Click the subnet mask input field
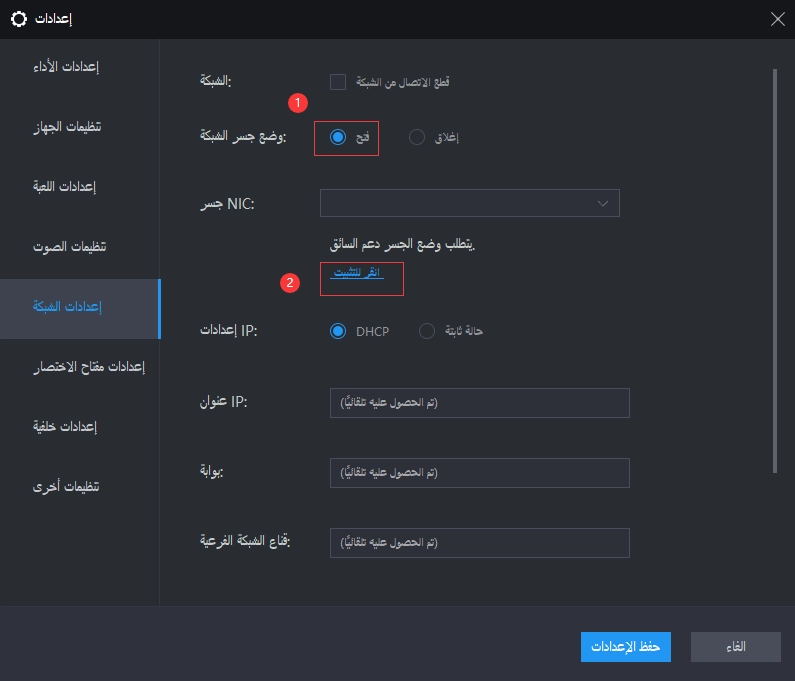This screenshot has height=681, width=795. tap(480, 543)
